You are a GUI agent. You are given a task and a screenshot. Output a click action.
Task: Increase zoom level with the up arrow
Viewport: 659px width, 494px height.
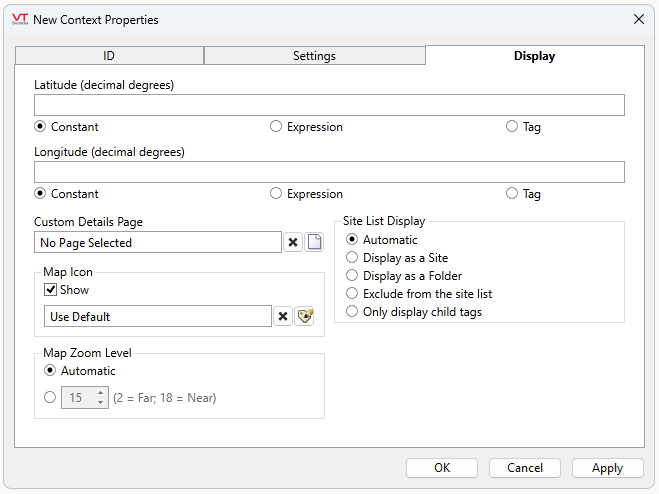pos(100,393)
